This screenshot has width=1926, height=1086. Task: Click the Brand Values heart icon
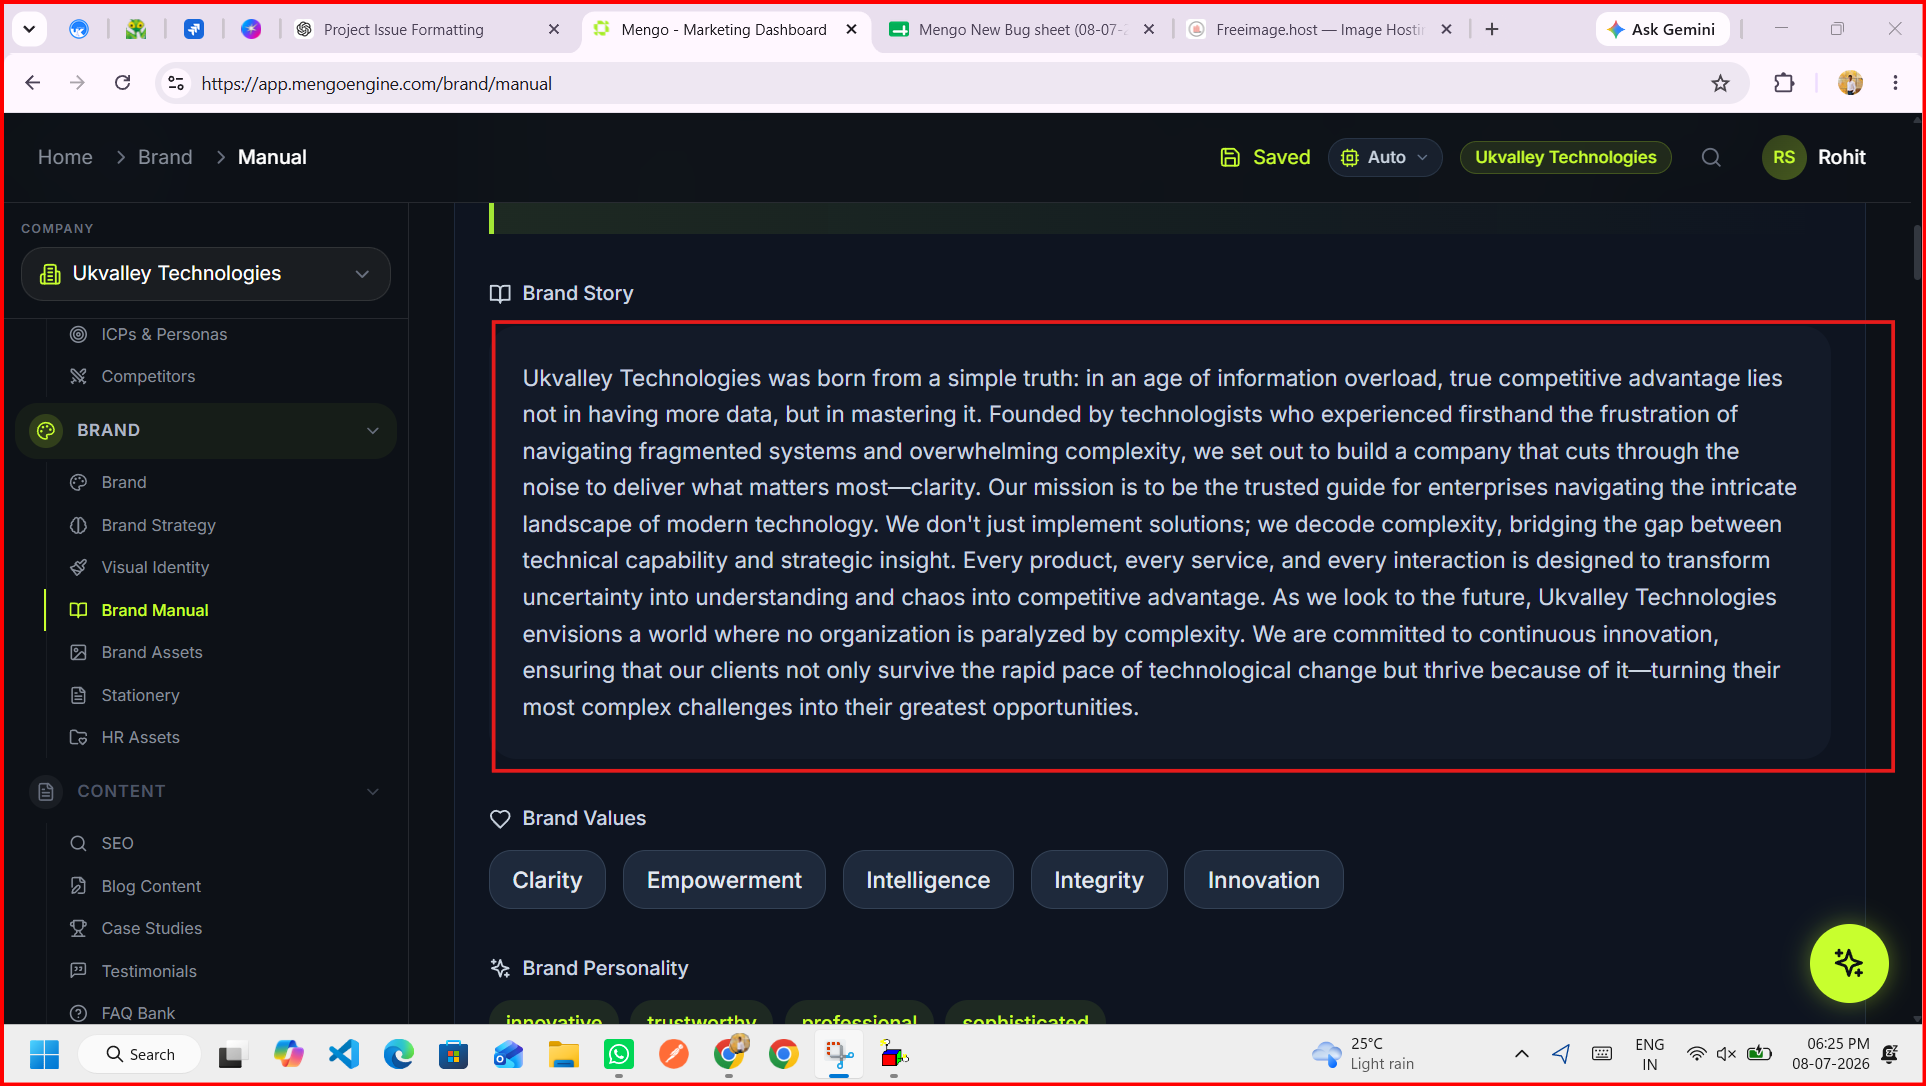(500, 818)
